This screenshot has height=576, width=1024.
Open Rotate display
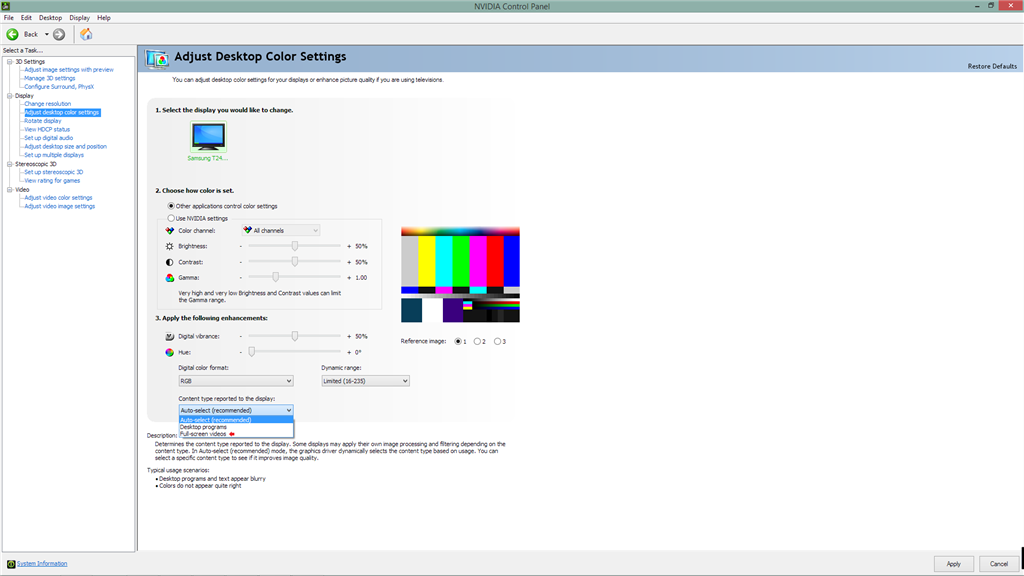click(x=42, y=121)
